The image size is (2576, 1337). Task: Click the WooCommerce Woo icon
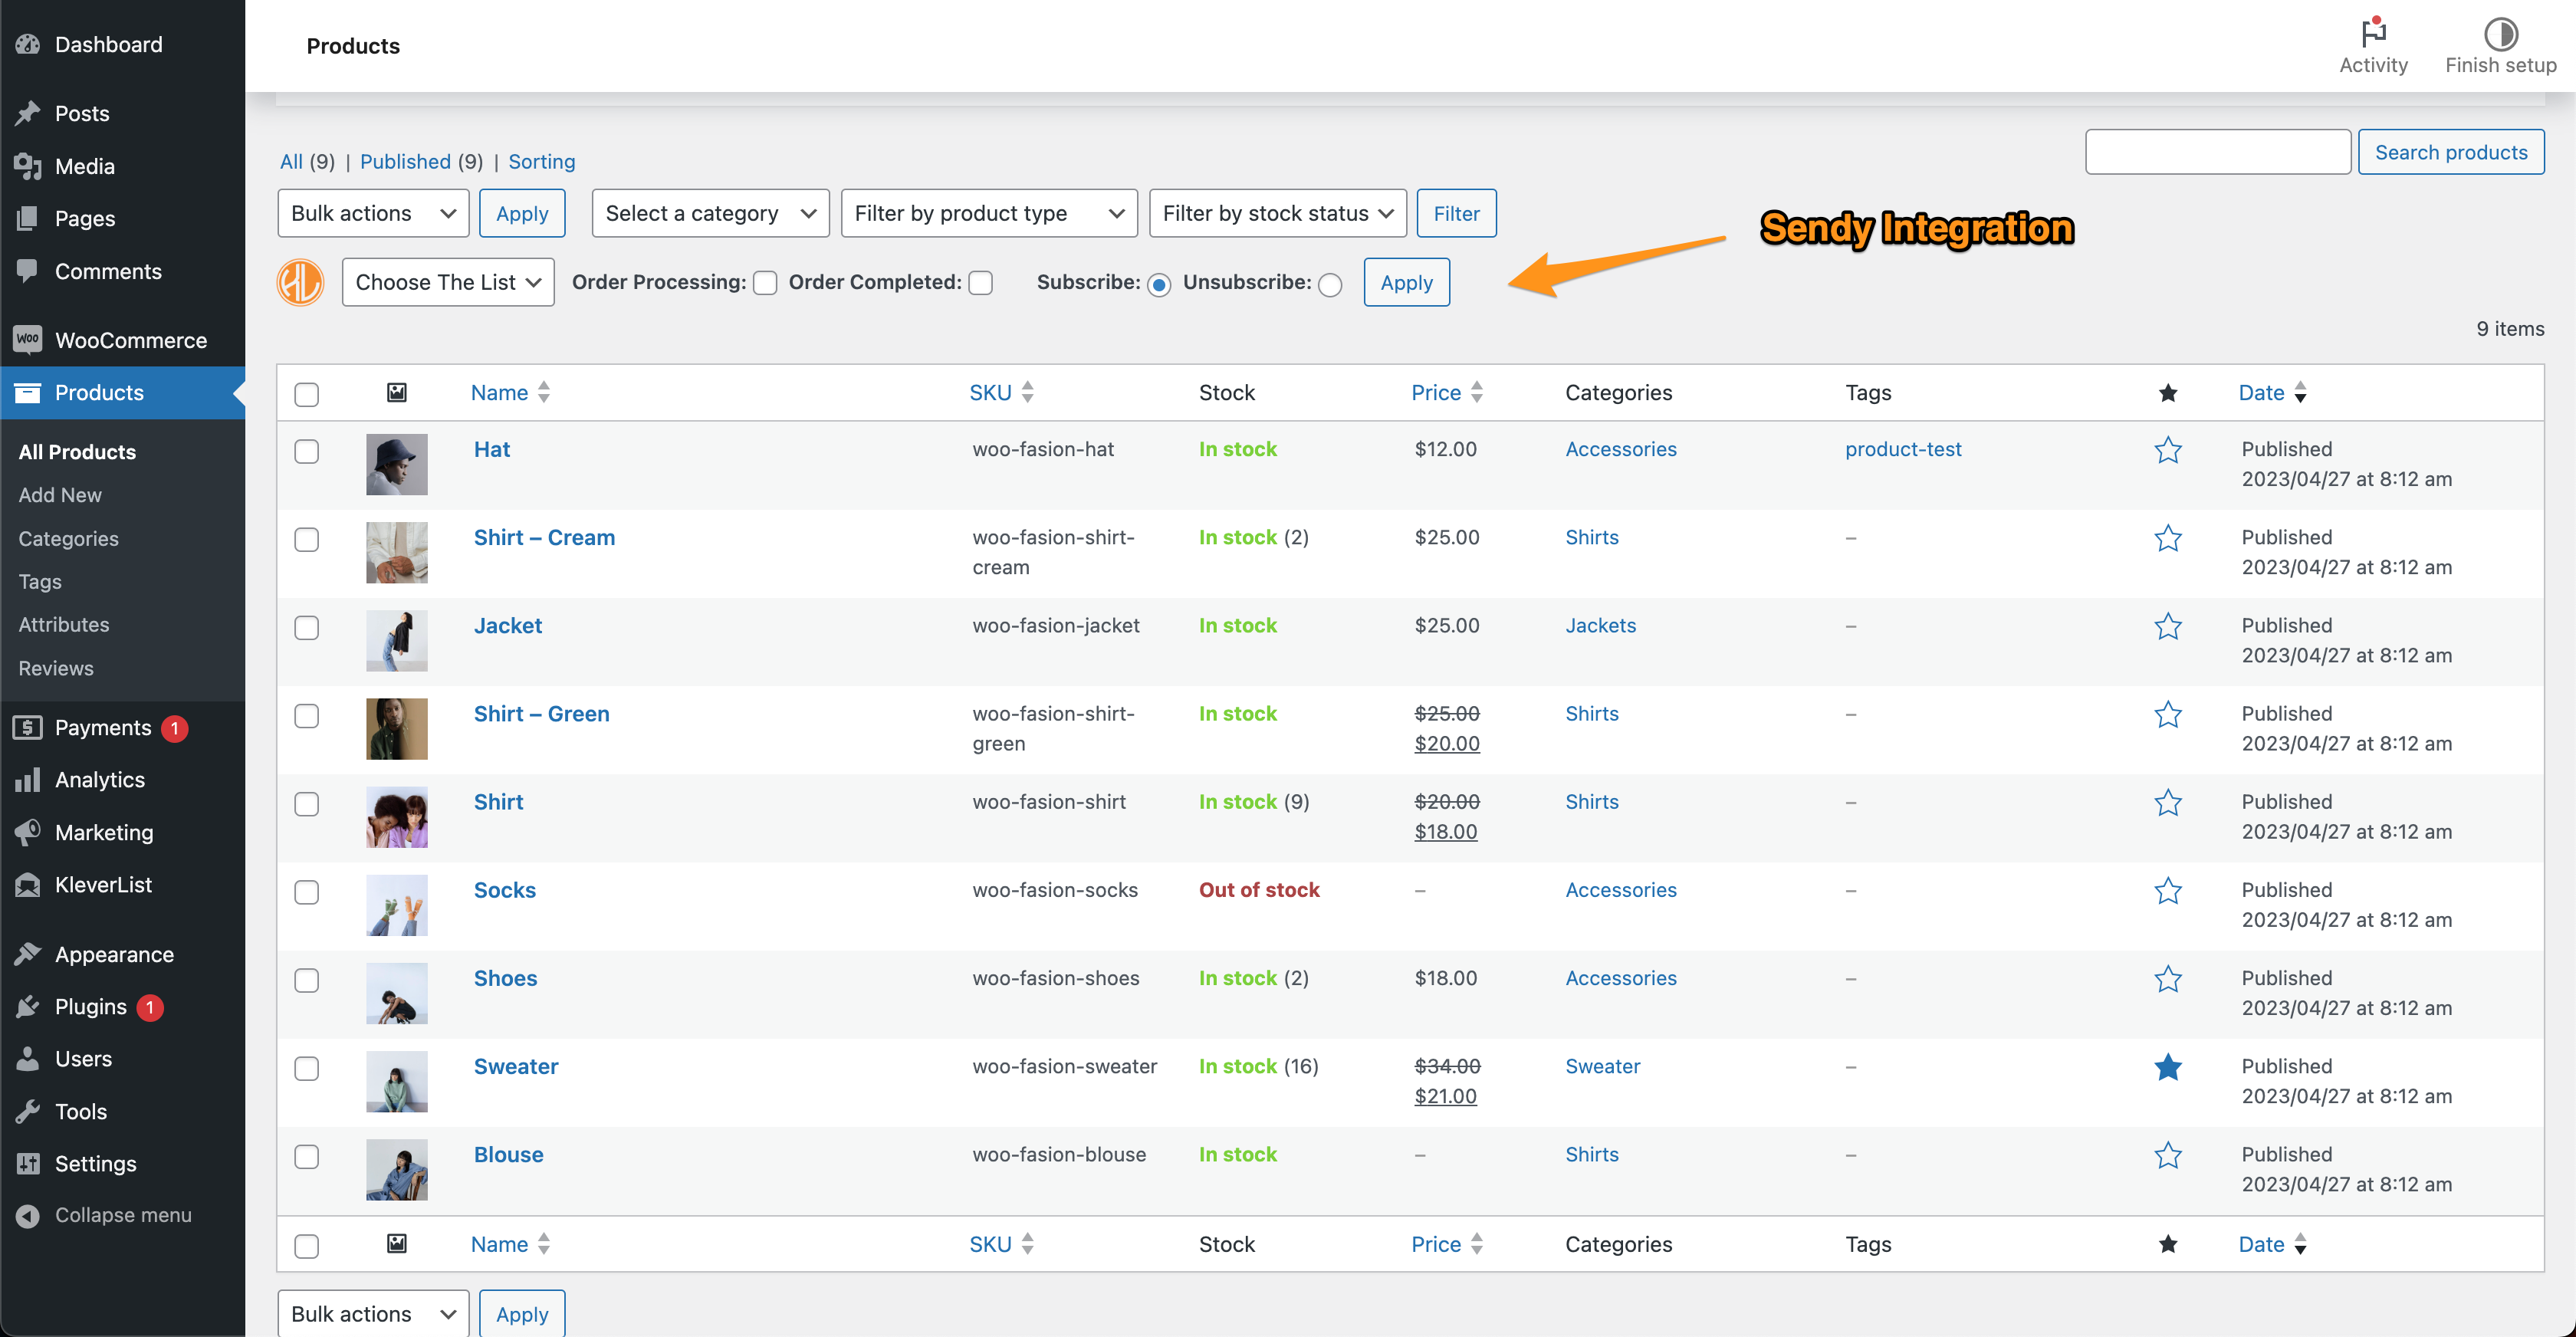[x=28, y=340]
